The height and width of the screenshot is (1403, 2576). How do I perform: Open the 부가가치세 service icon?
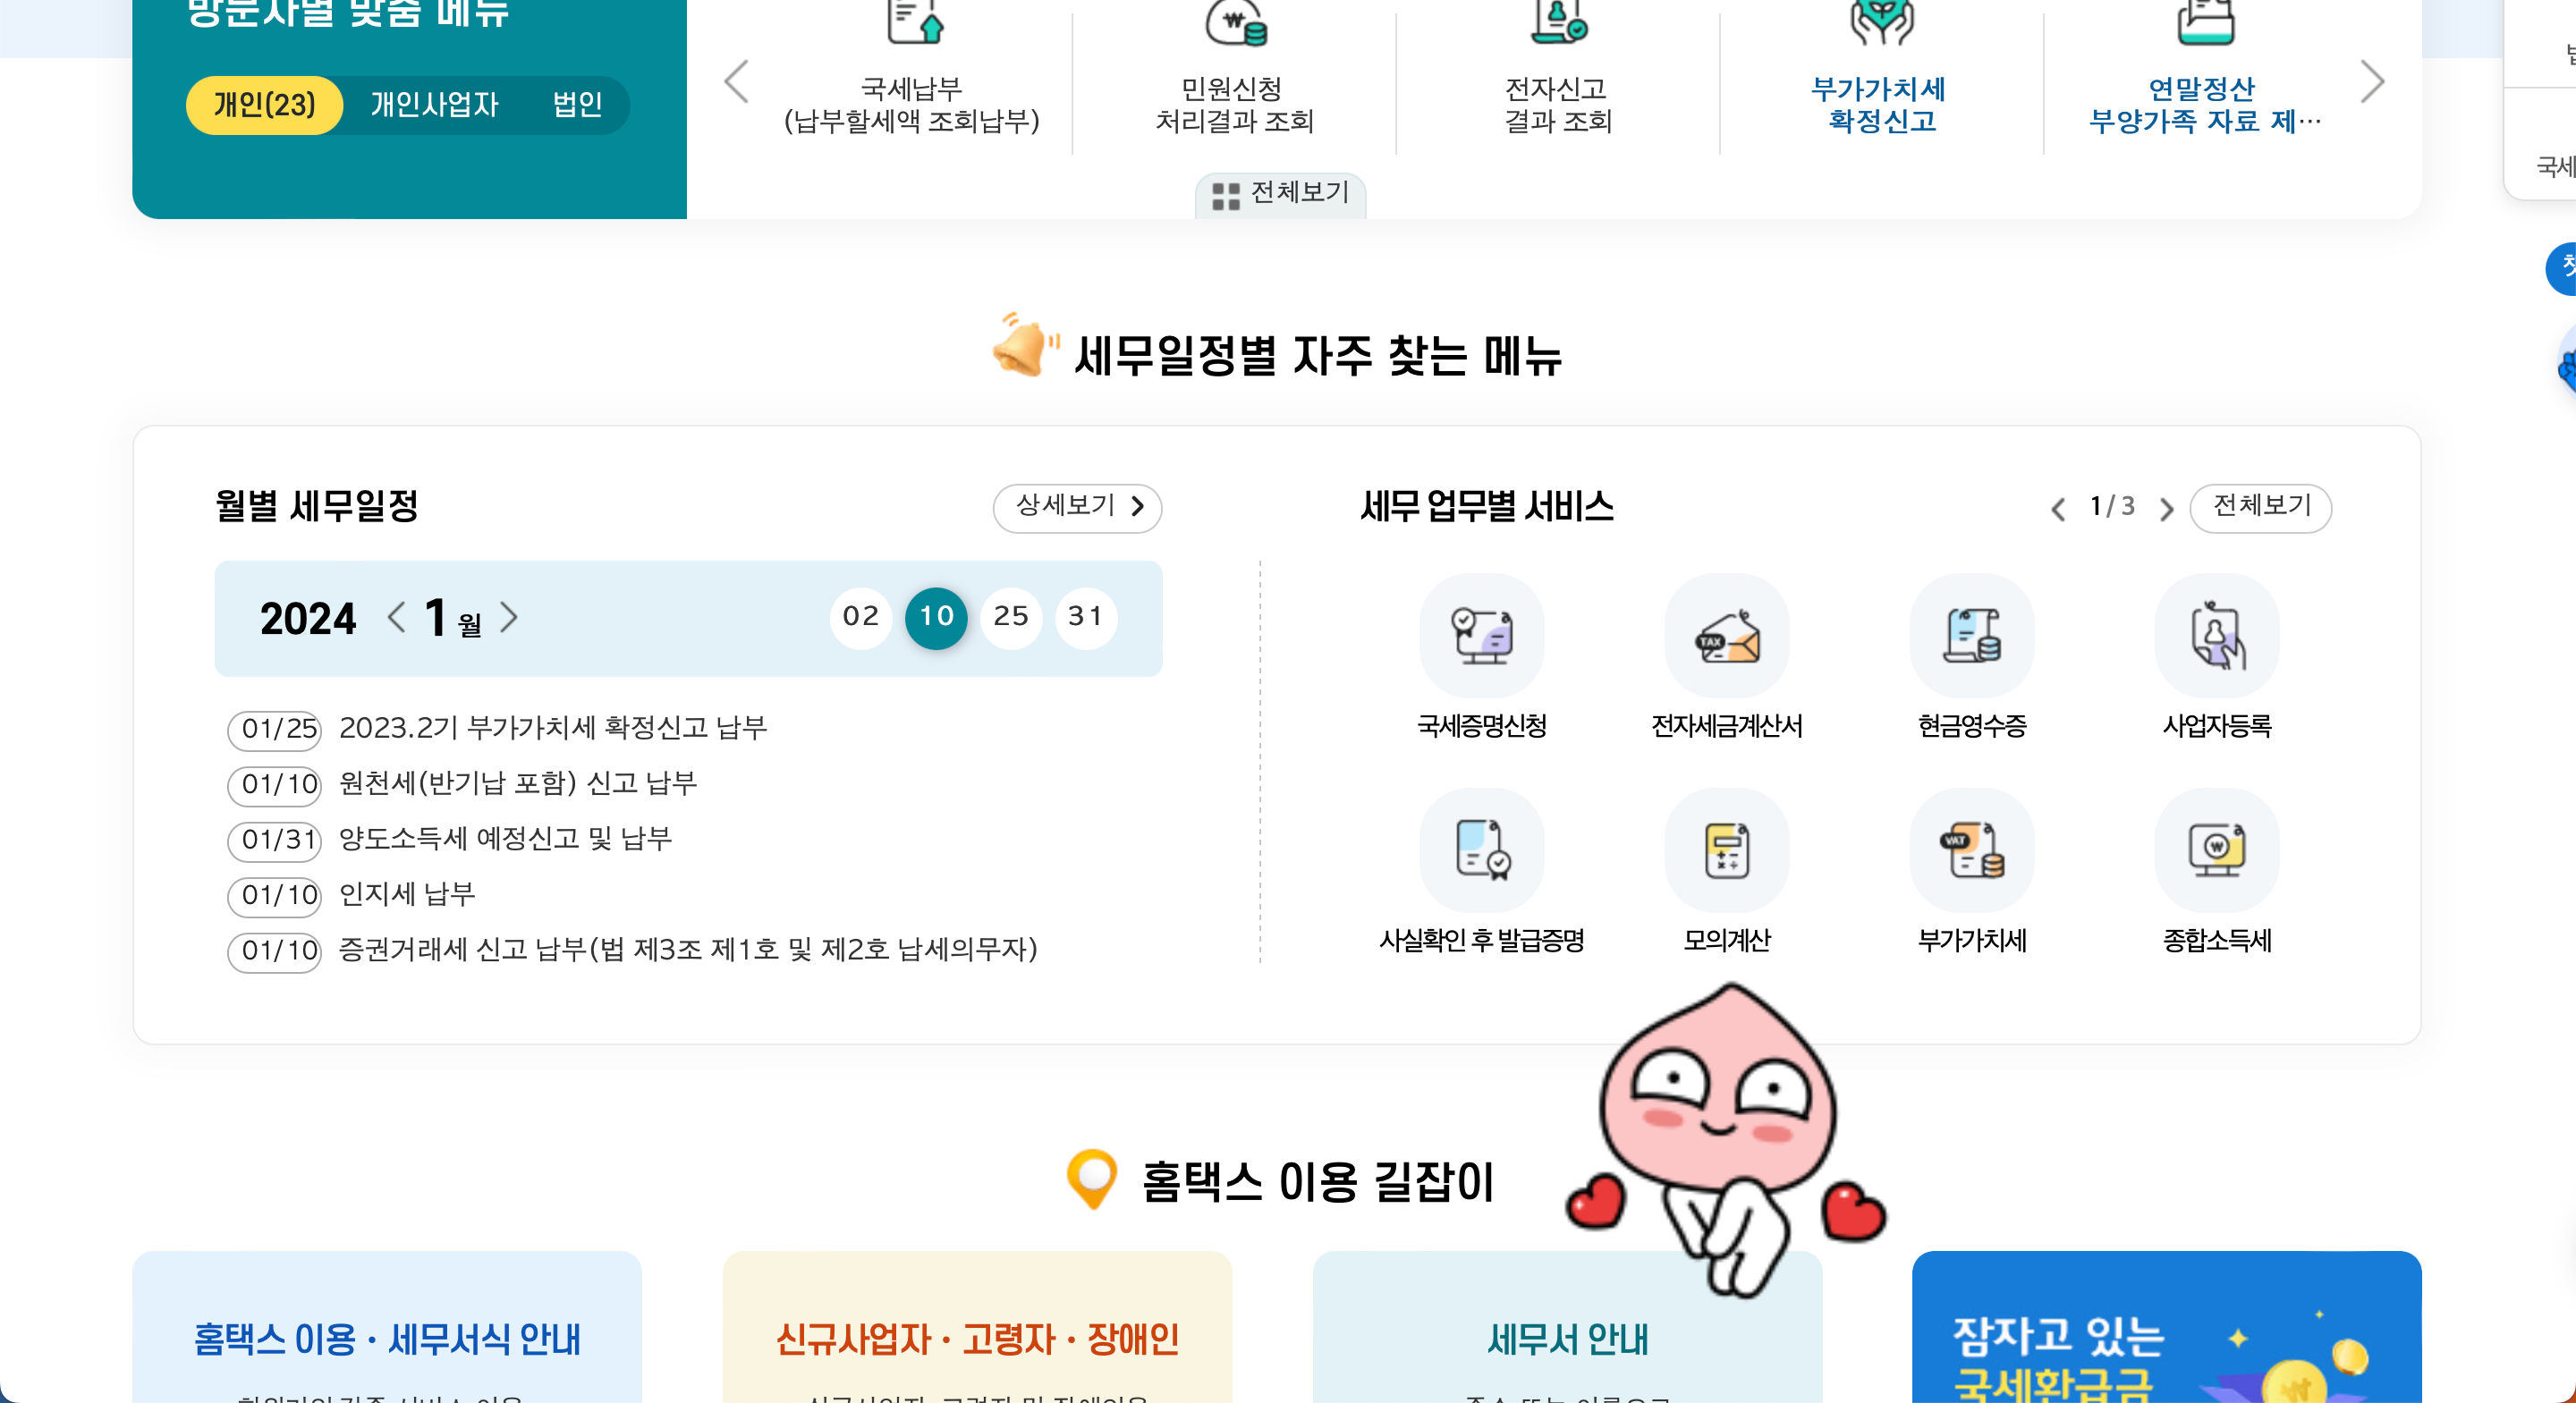[1971, 851]
